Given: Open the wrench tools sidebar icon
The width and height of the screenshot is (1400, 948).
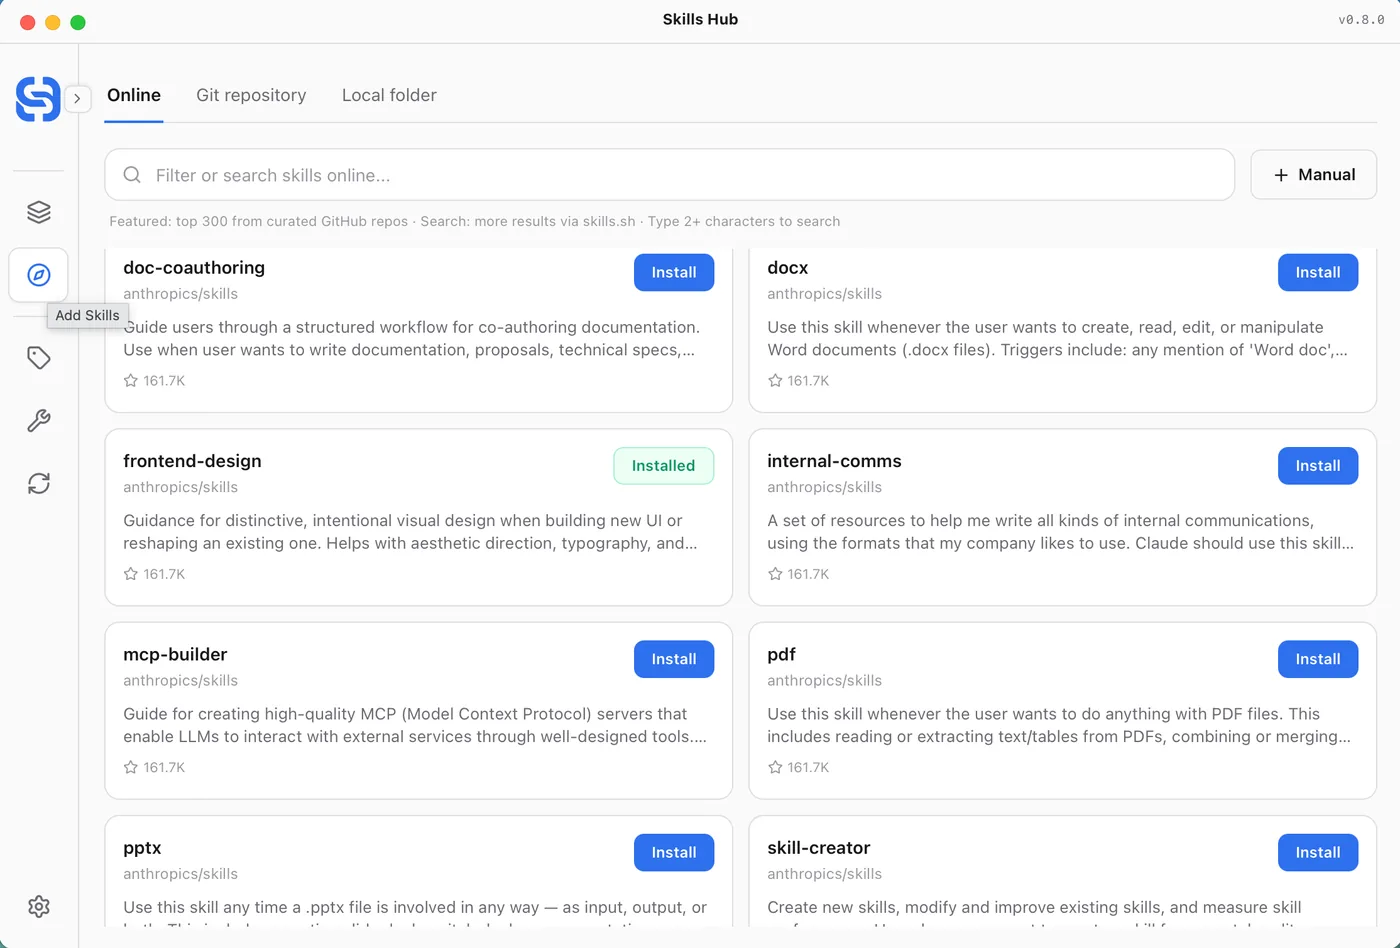Looking at the screenshot, I should tap(39, 421).
